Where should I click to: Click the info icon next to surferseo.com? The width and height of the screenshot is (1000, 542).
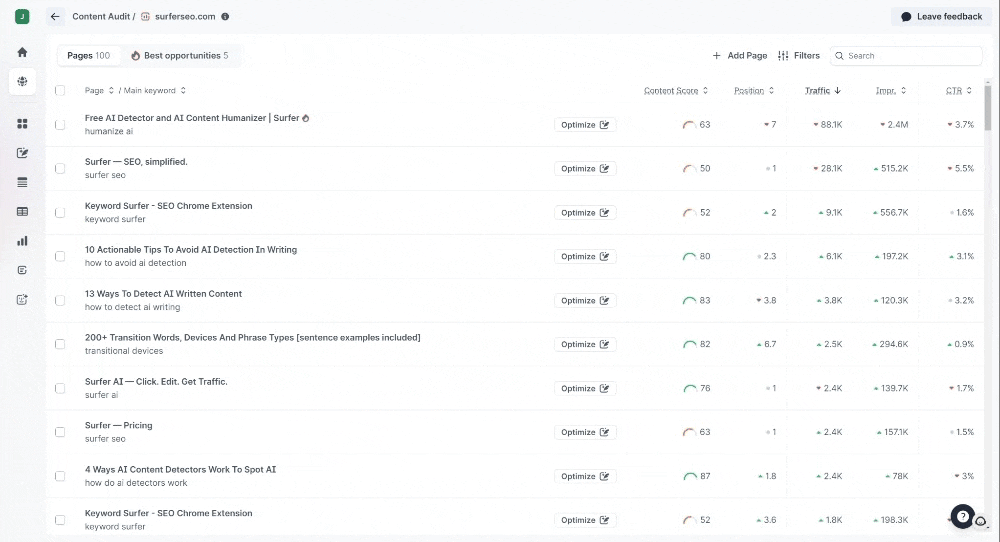click(225, 17)
